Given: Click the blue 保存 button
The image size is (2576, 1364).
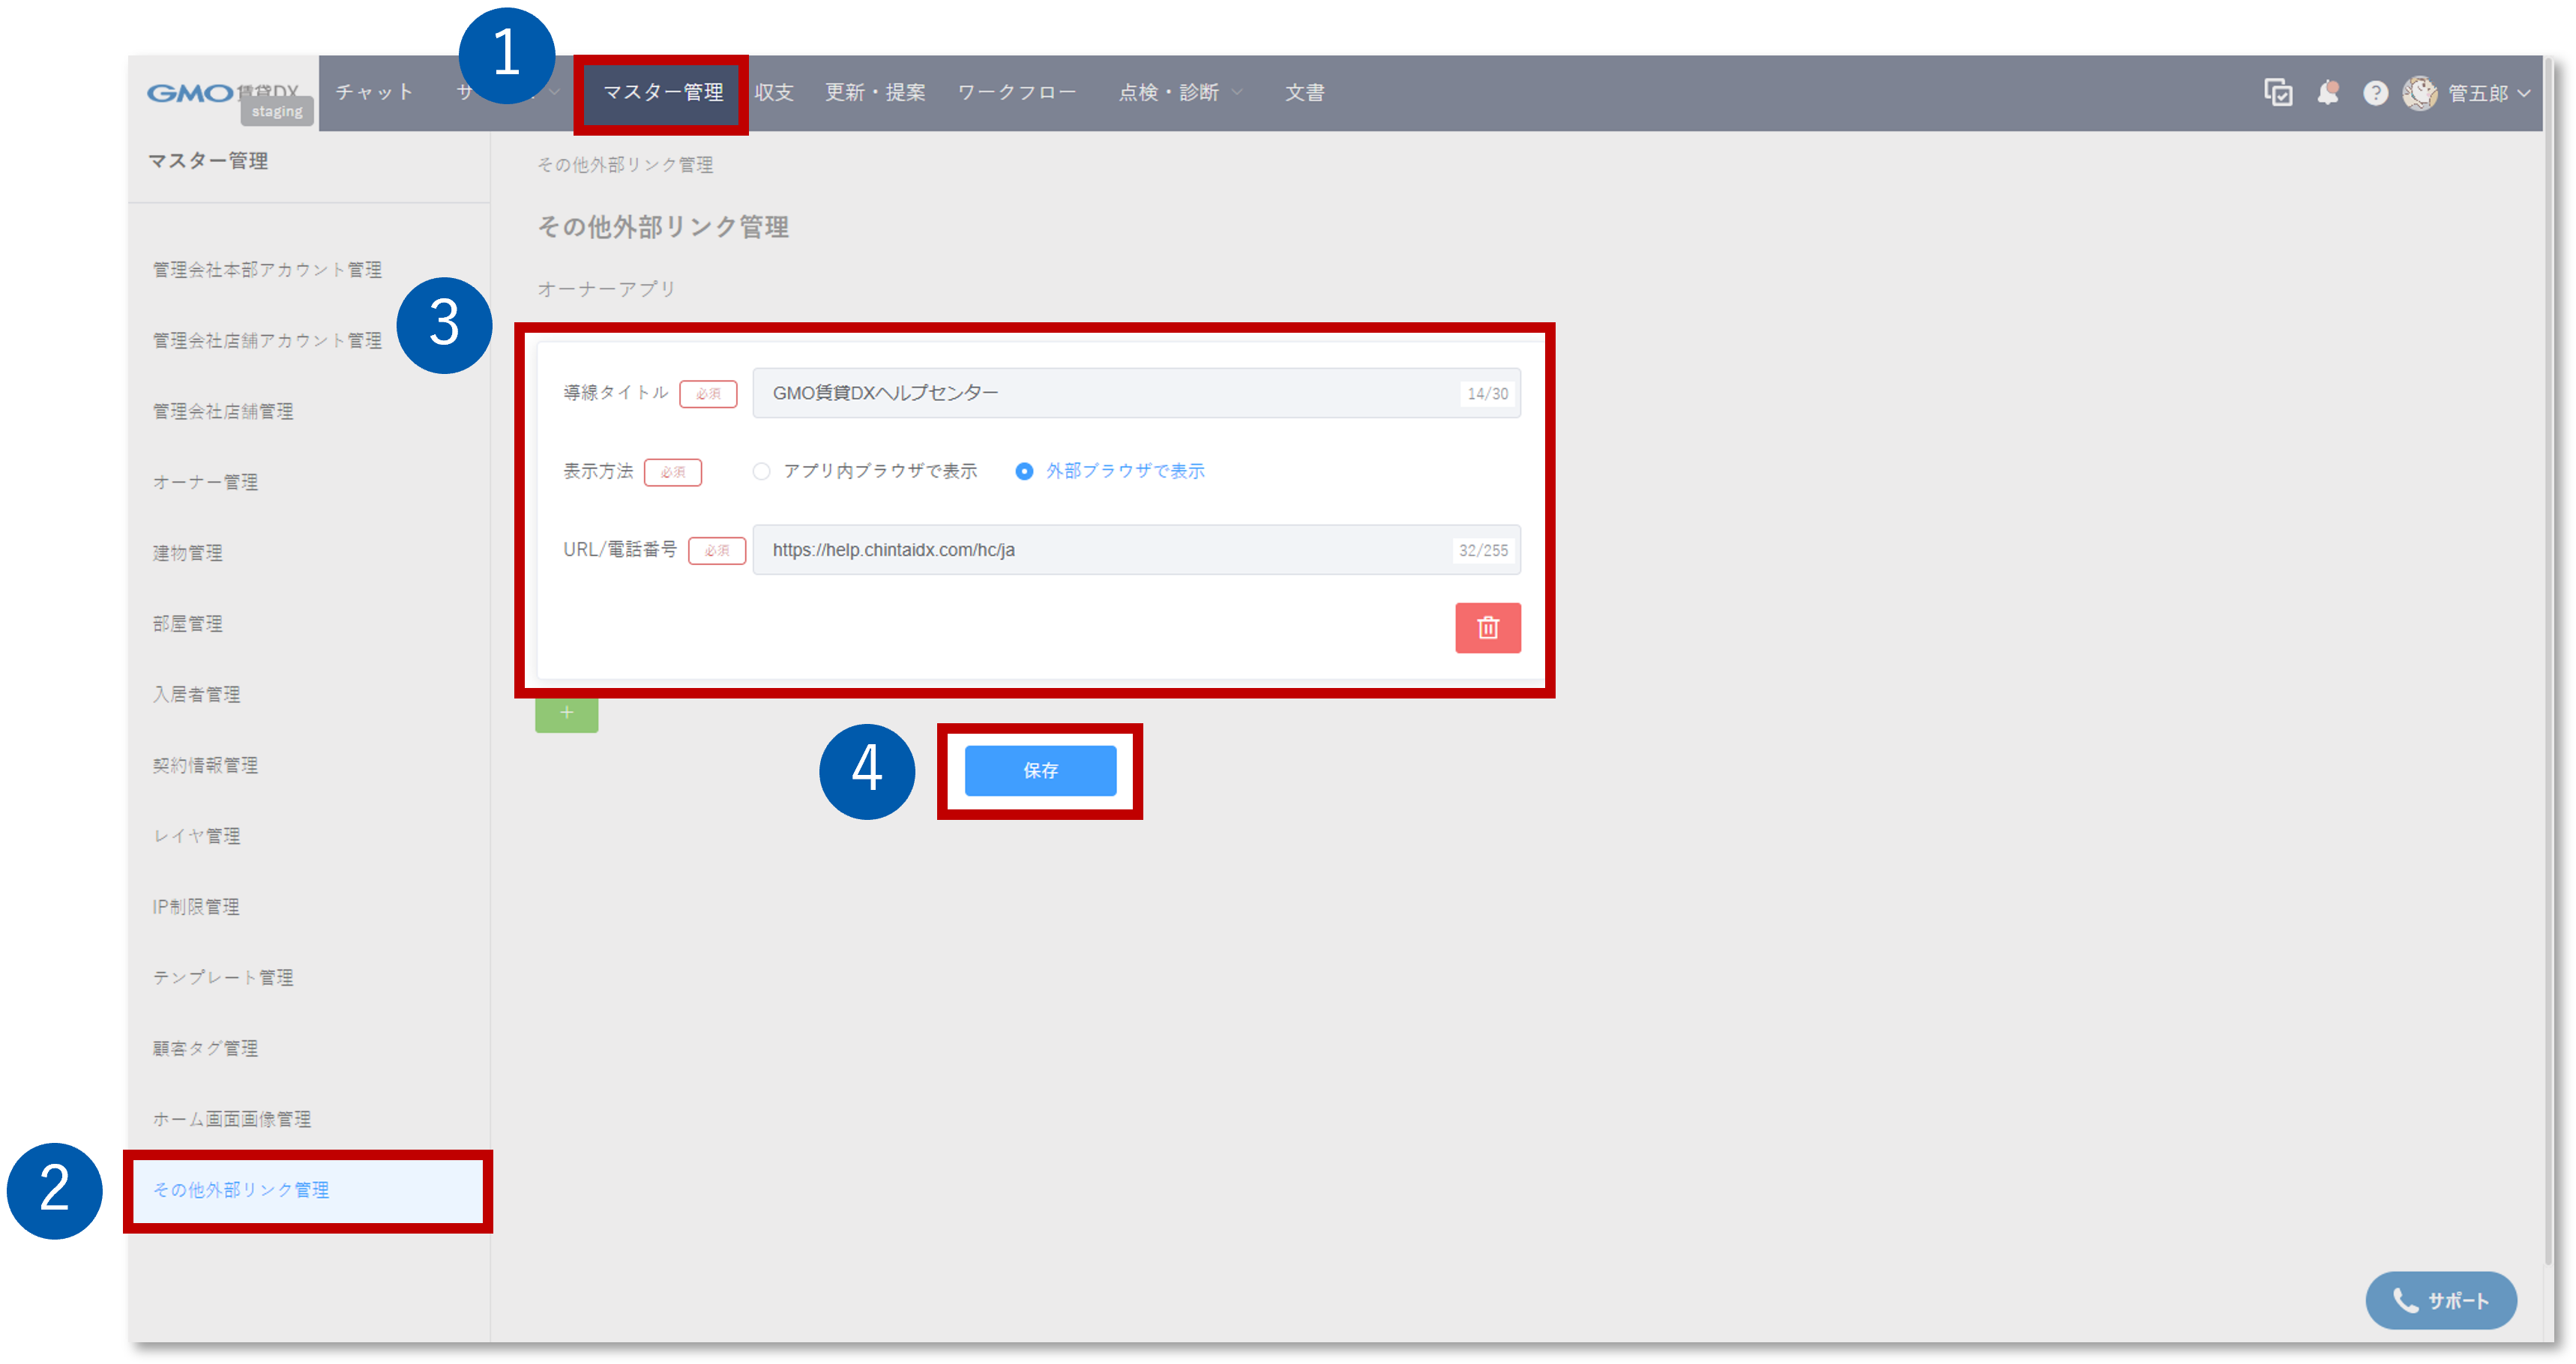Looking at the screenshot, I should [x=1040, y=770].
